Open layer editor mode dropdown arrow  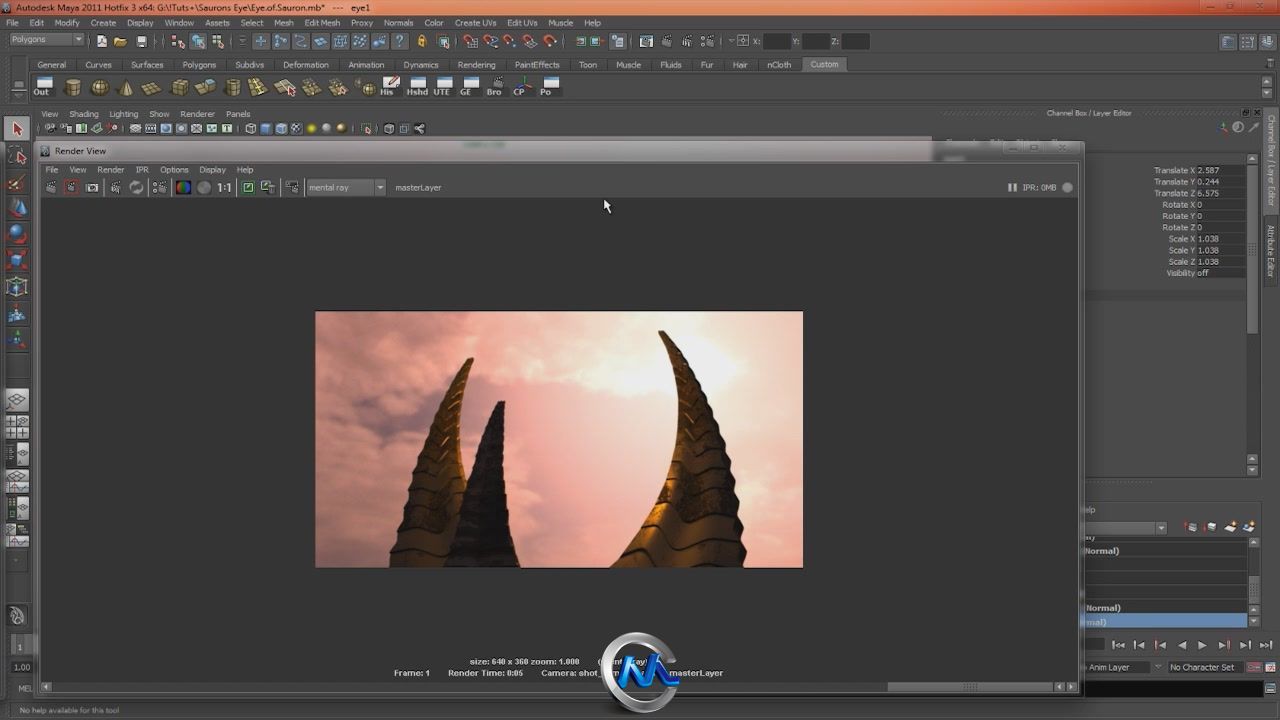pos(1161,528)
